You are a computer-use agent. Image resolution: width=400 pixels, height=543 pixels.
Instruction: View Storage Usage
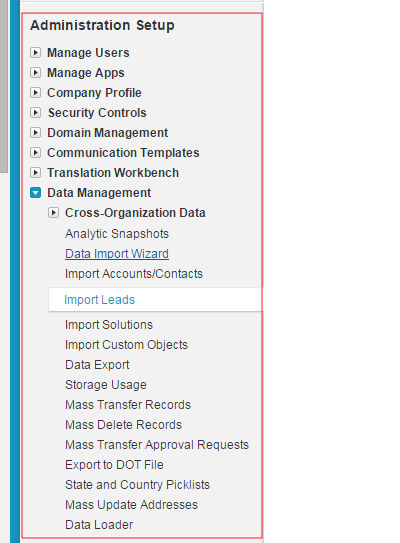[106, 385]
